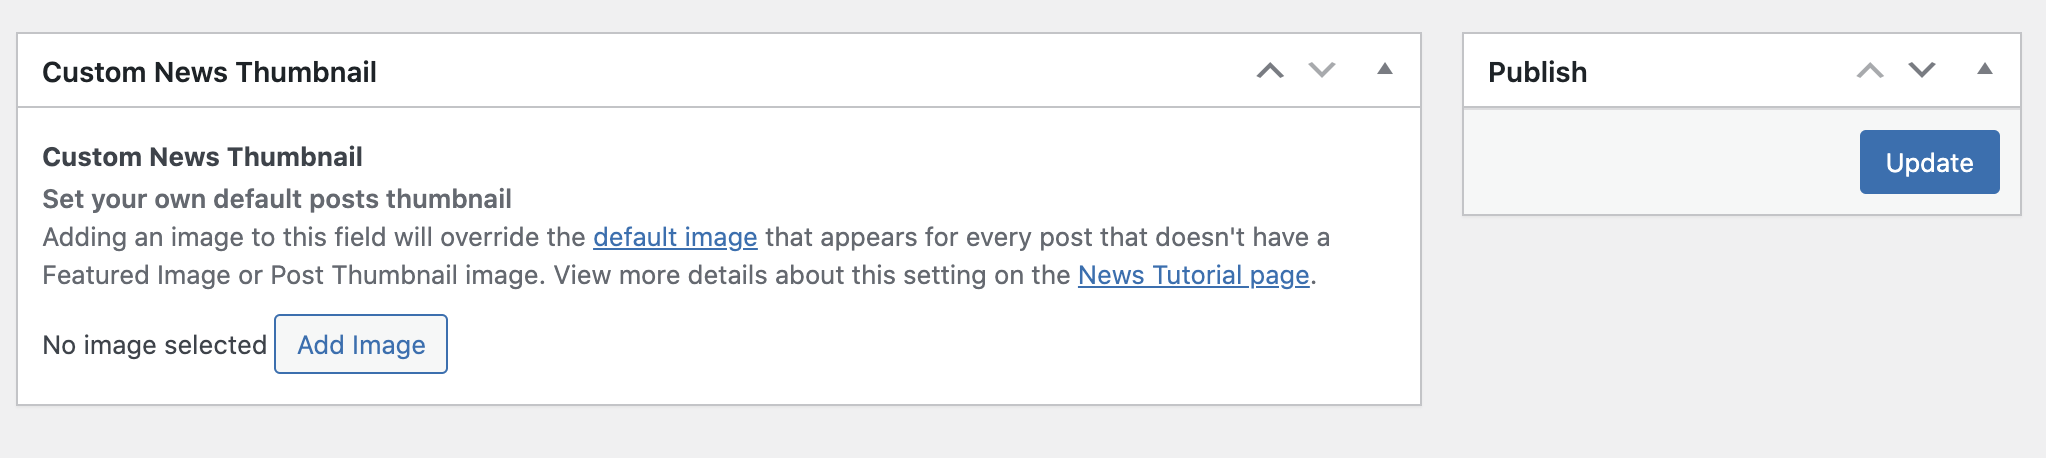Screen dimensions: 2046x458
Task: Move the Publish panel down
Action: pyautogui.click(x=1922, y=70)
